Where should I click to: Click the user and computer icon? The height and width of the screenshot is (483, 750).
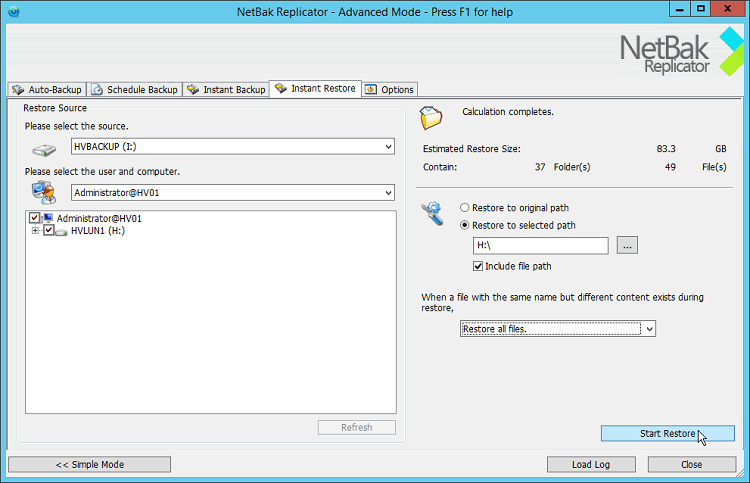tap(45, 193)
